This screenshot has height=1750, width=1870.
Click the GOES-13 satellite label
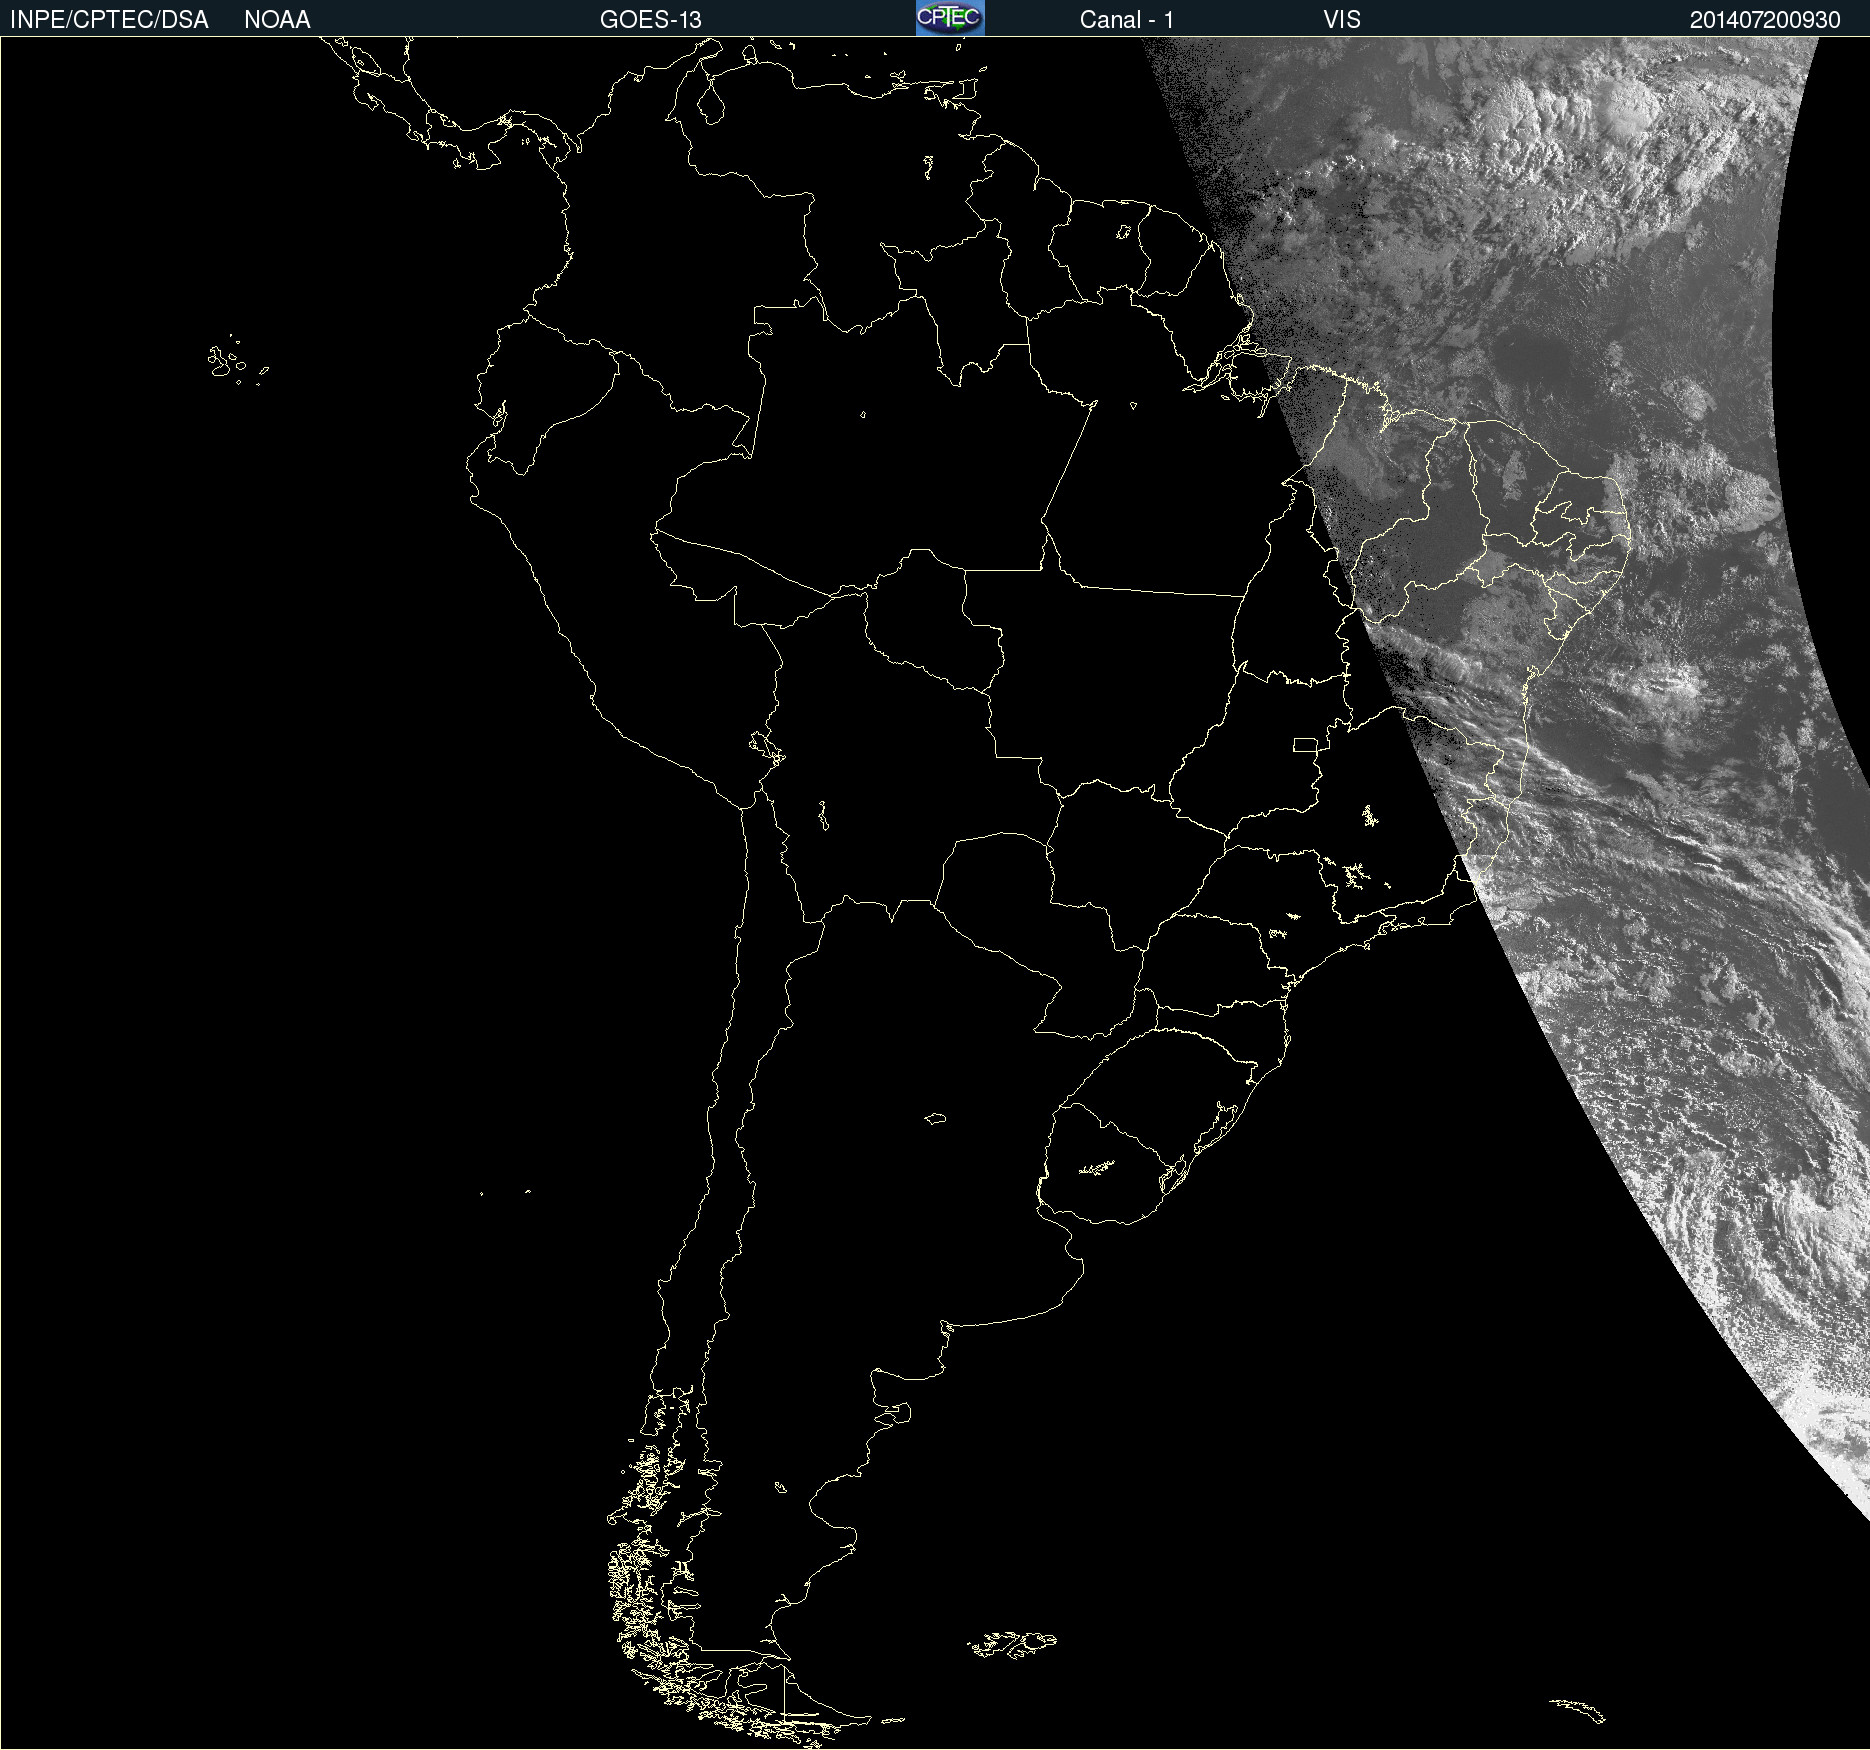tap(650, 20)
